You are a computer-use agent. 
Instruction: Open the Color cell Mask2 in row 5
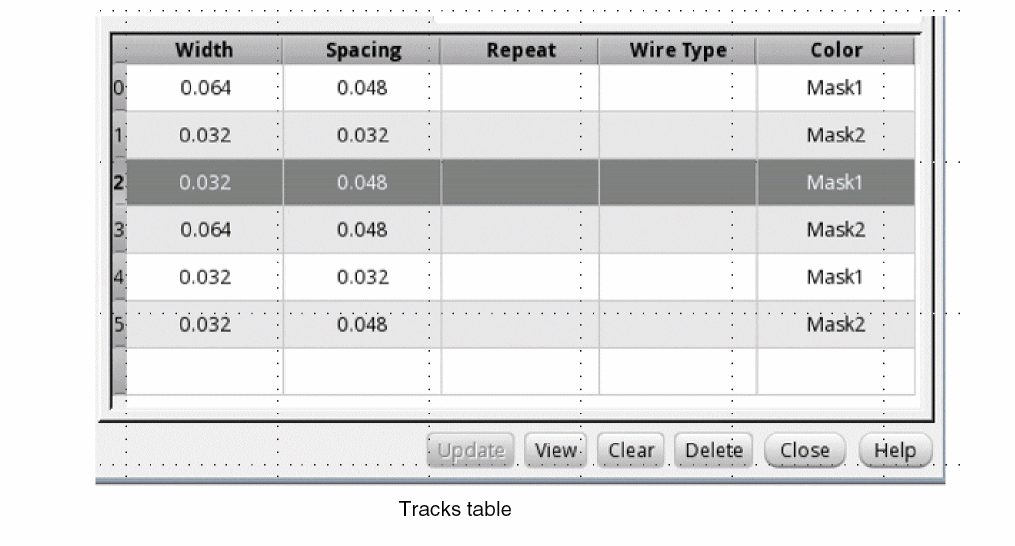(836, 324)
